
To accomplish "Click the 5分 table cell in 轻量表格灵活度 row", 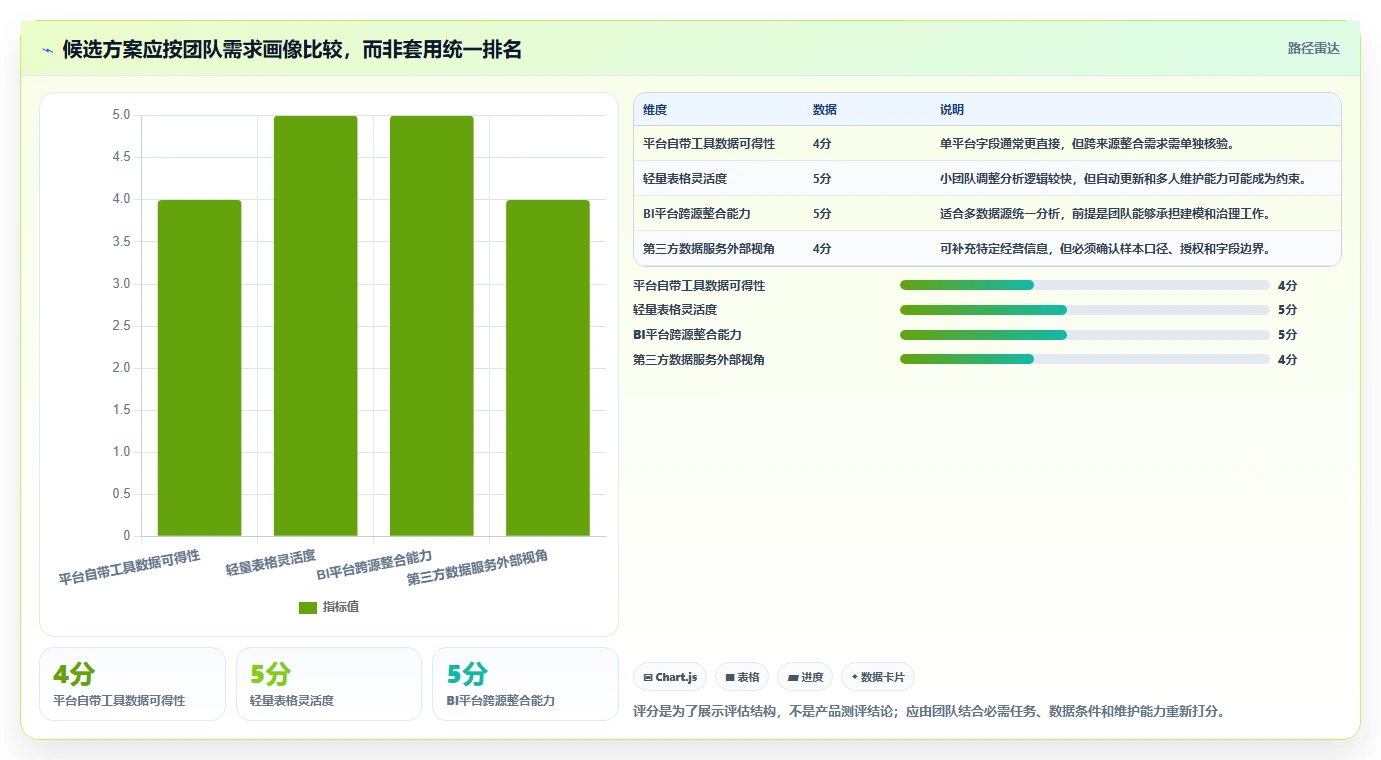I will point(822,178).
